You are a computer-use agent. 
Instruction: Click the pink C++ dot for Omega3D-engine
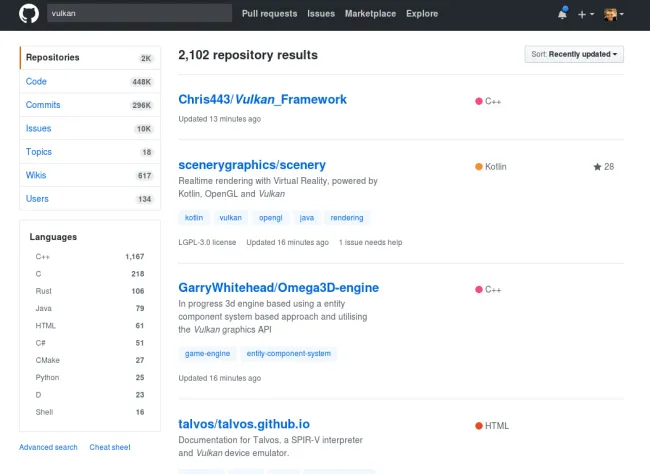[x=479, y=289]
